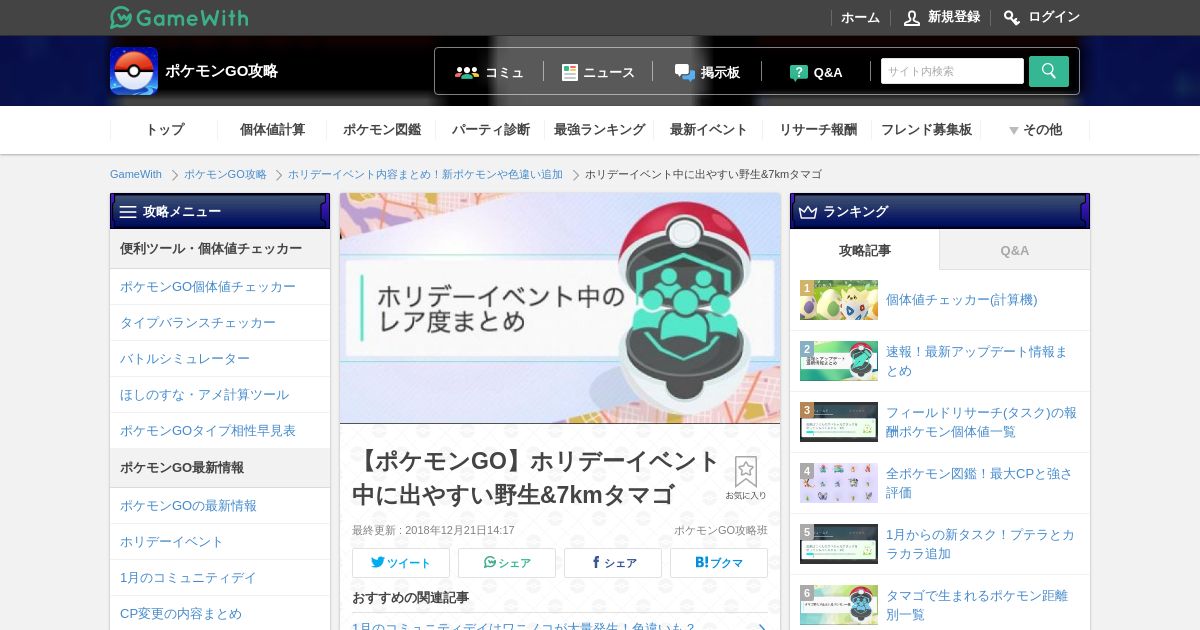This screenshot has height=630, width=1200.
Task: Open rank 1 個体値チェッカー(計算機) article
Action: click(961, 300)
